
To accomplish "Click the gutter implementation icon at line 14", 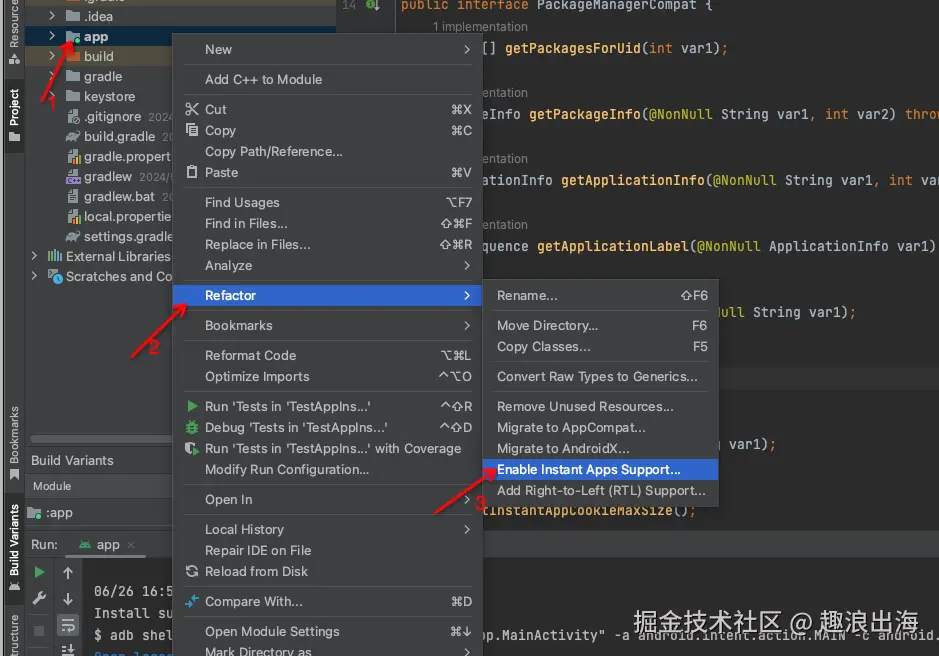I will click(372, 5).
